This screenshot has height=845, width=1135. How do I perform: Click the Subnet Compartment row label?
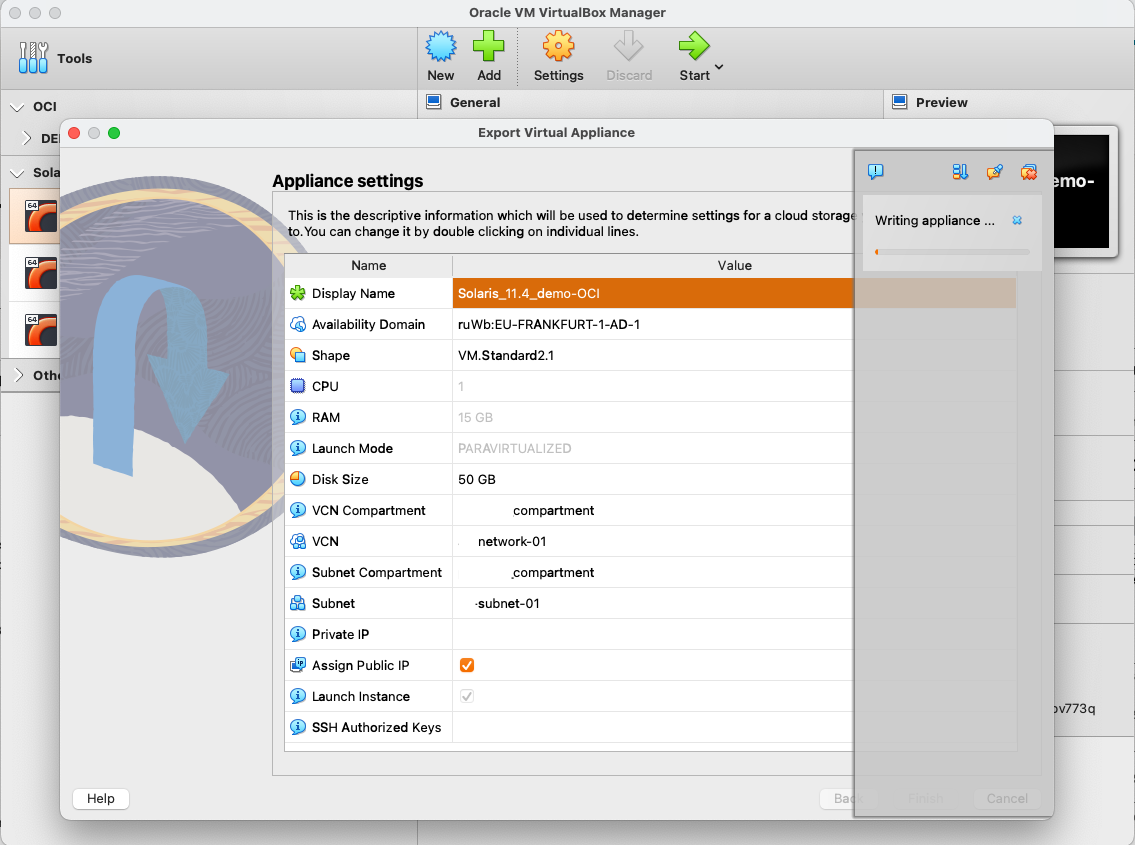376,572
